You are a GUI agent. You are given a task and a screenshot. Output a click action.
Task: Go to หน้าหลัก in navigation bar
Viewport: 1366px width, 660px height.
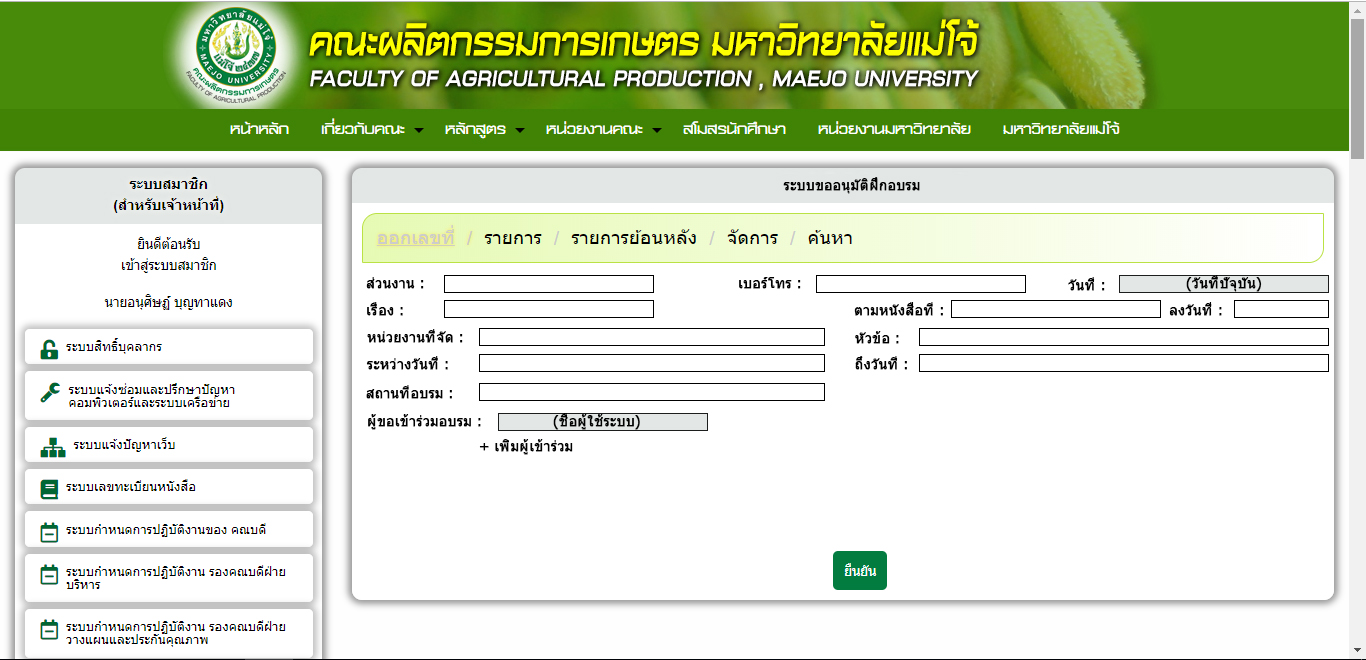(x=259, y=129)
